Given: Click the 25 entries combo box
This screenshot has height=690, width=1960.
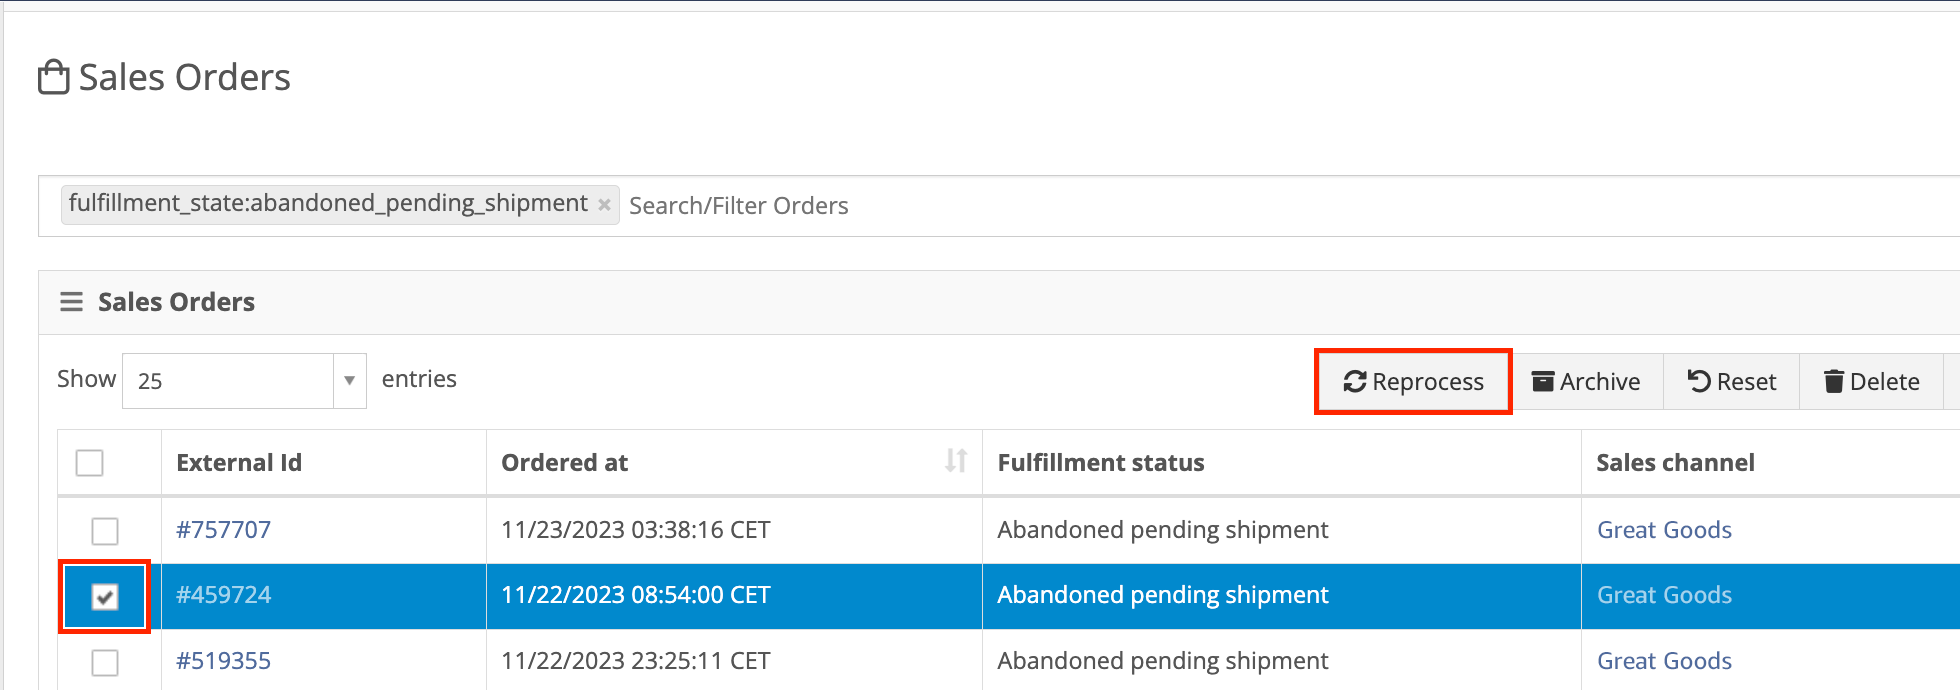Looking at the screenshot, I should pyautogui.click(x=244, y=381).
